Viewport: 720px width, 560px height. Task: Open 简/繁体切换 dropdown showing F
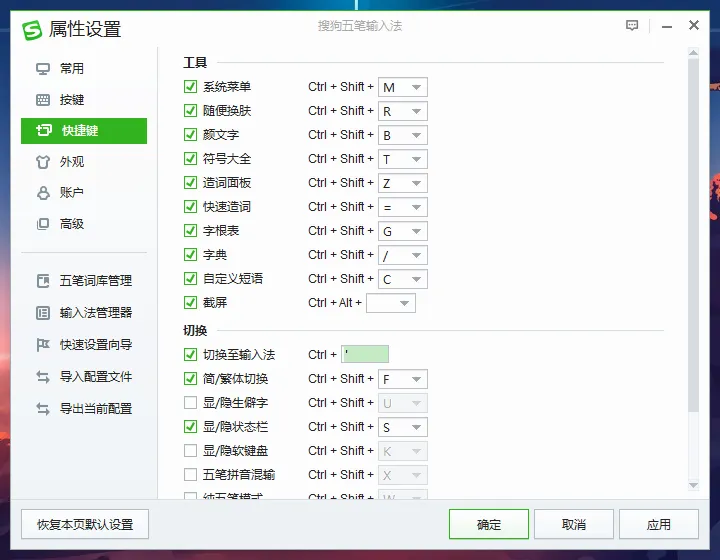(x=403, y=379)
